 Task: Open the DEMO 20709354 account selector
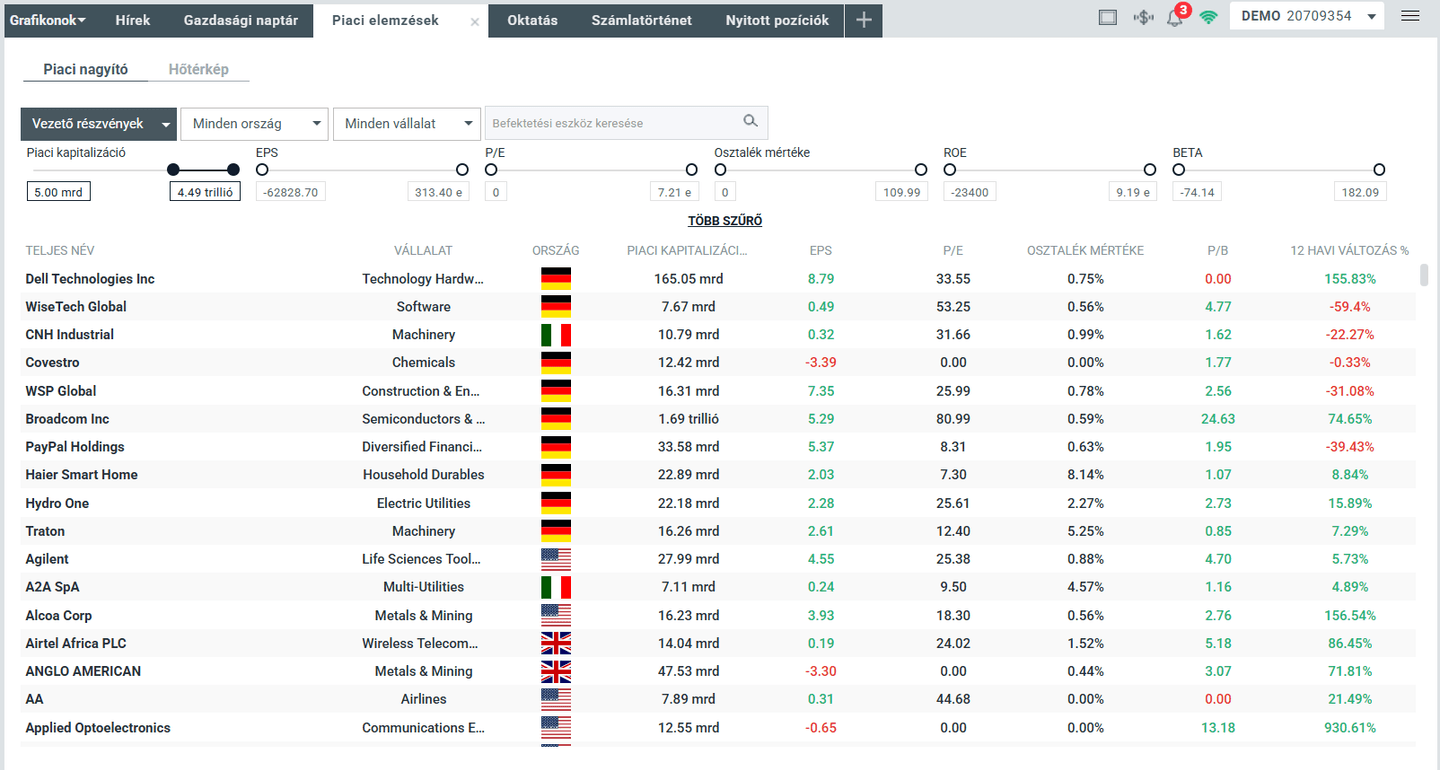click(1306, 16)
